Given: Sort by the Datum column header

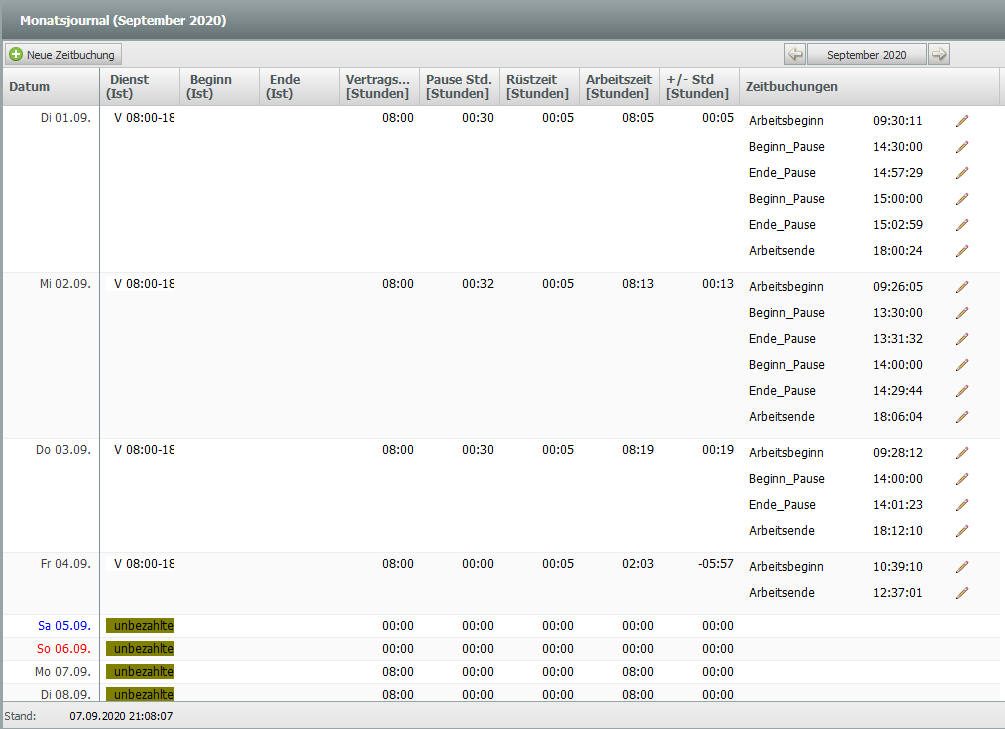Looking at the screenshot, I should [51, 87].
